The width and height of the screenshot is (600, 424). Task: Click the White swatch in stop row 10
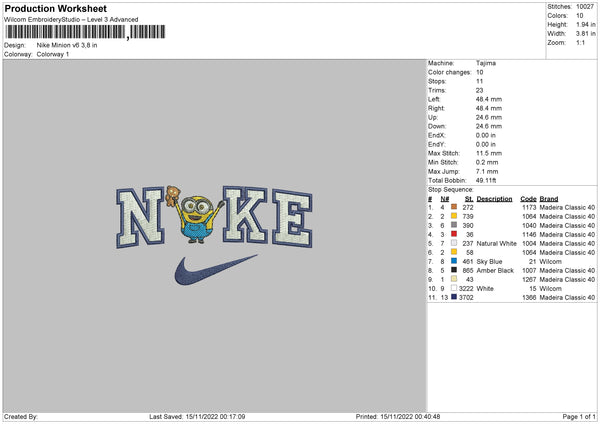[454, 288]
